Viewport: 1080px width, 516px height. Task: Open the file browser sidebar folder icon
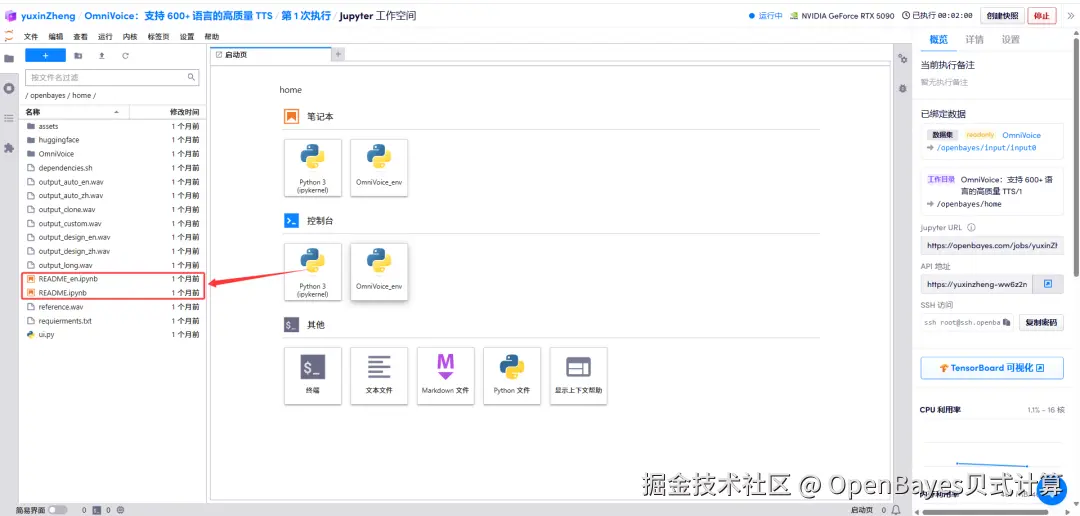click(x=9, y=59)
